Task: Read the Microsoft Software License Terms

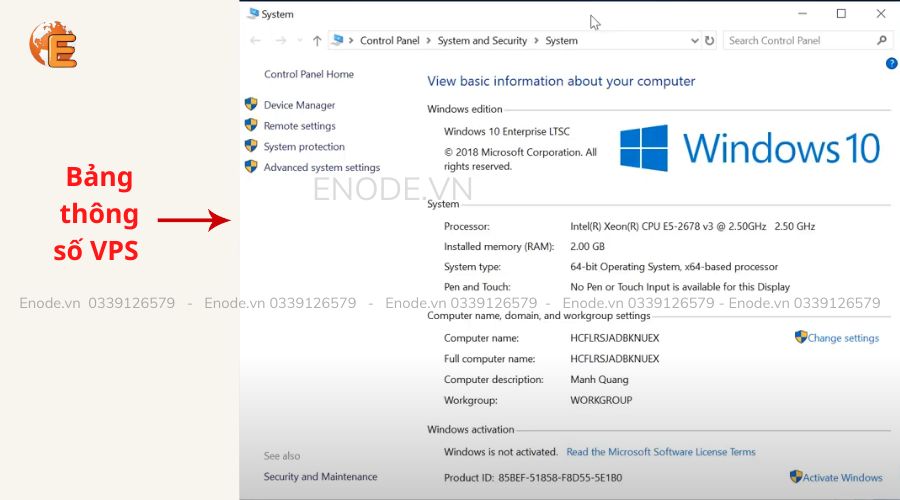Action: [660, 452]
